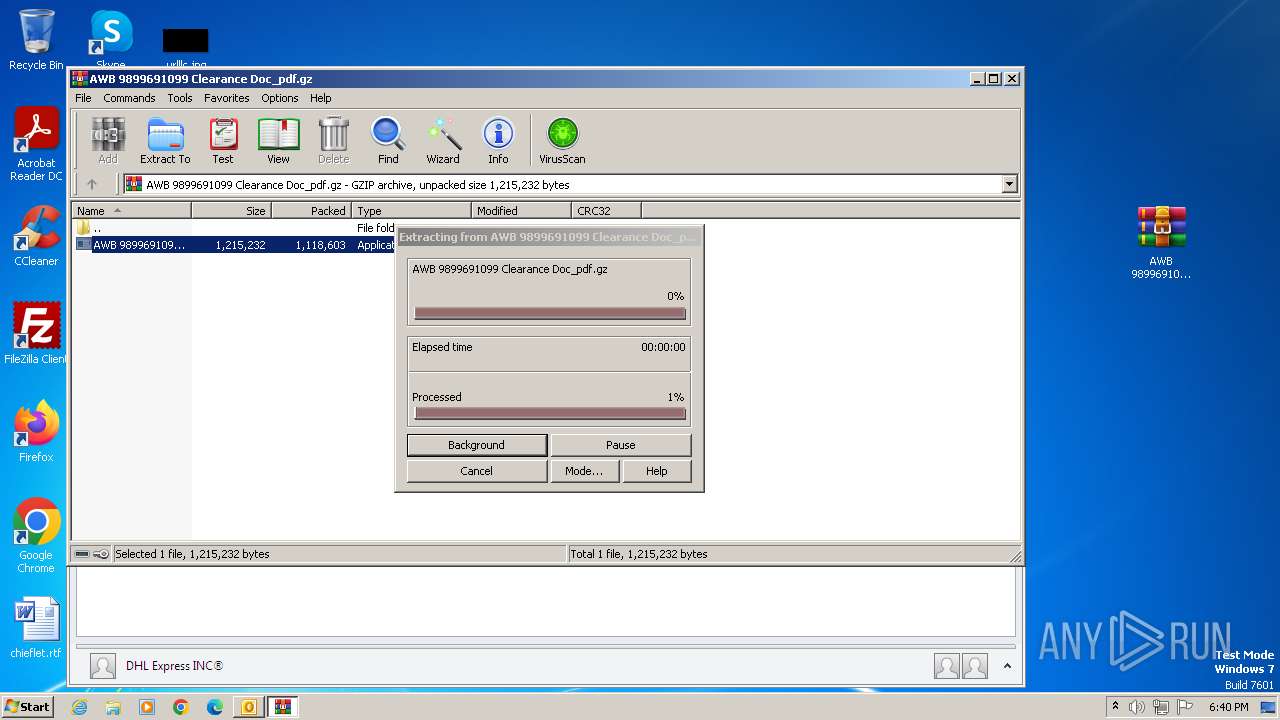Sort by Name column header
Viewport: 1280px width, 720px height.
coord(131,211)
